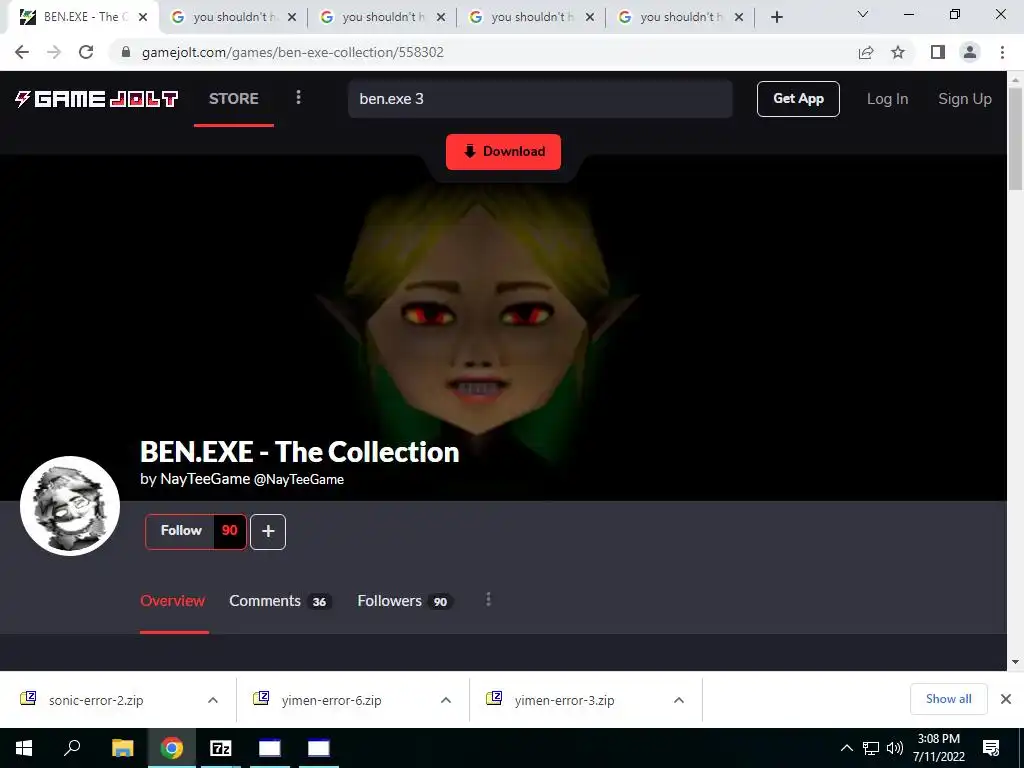
Task: Open Windows Start menu
Action: 24,748
